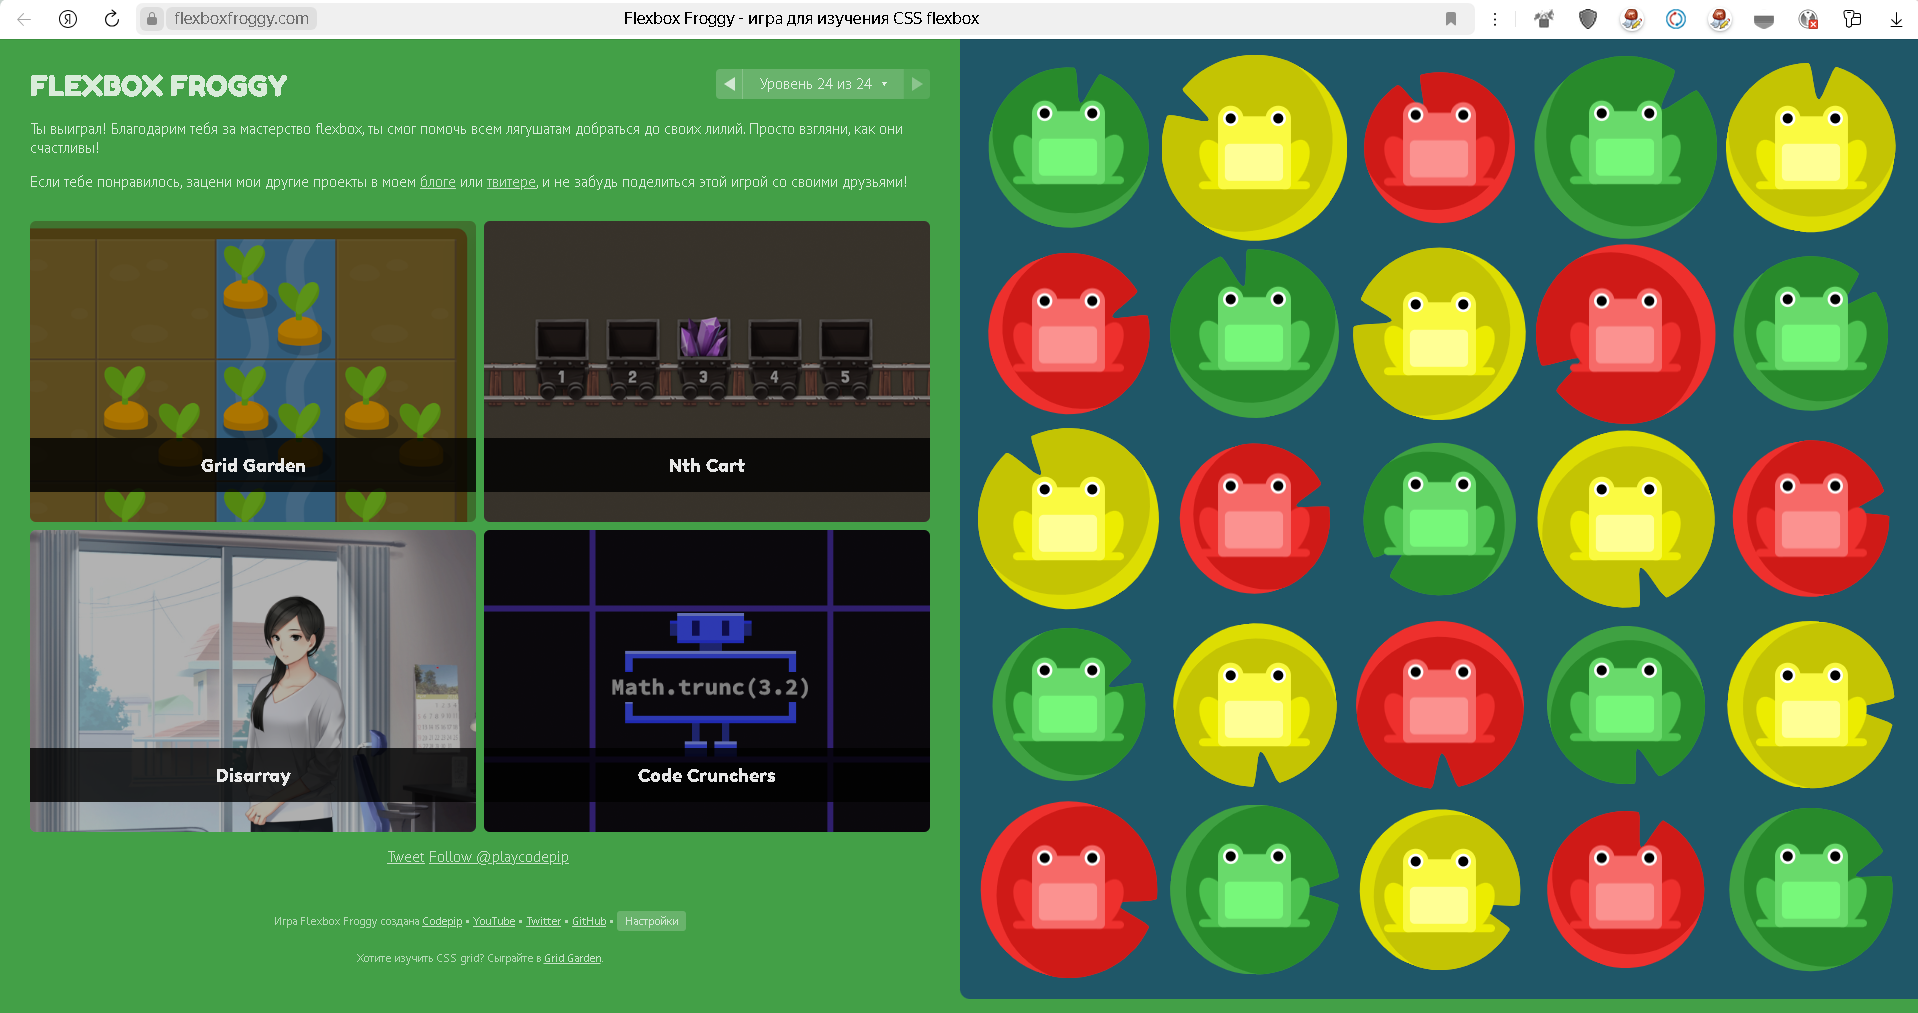Open the Nth Cart game card

tap(707, 371)
